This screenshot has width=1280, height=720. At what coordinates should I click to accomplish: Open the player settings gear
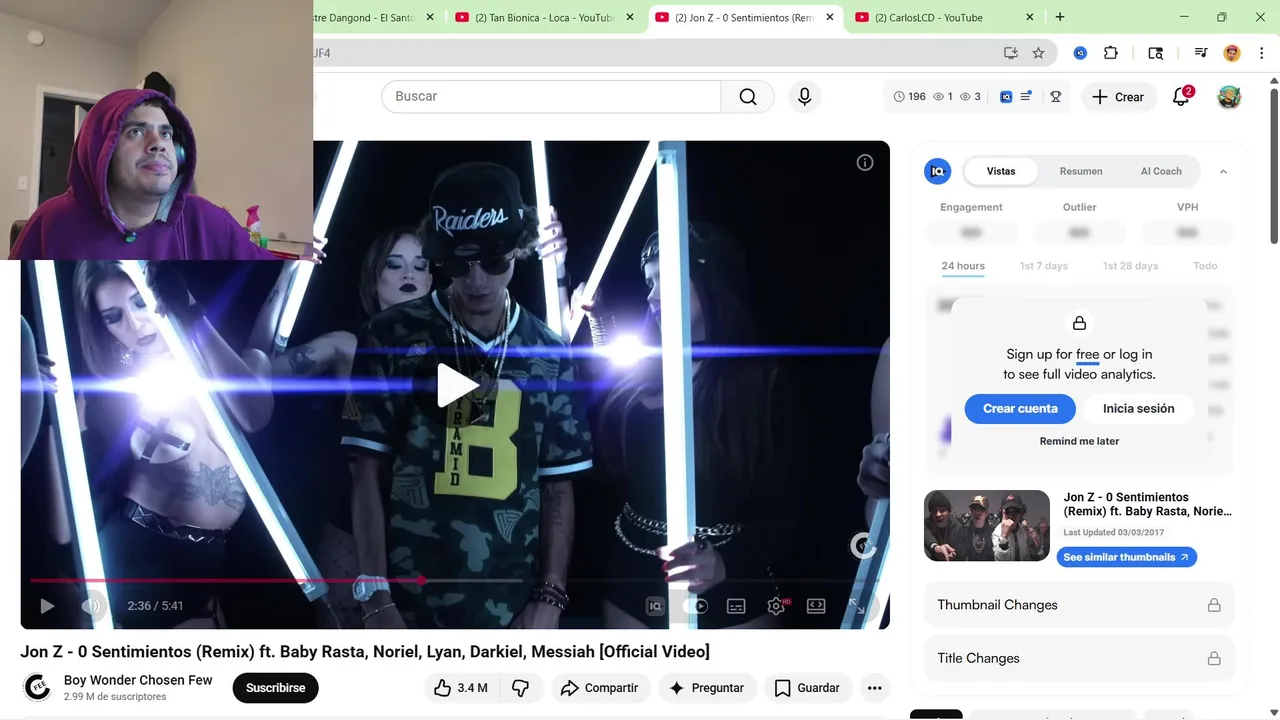(777, 606)
